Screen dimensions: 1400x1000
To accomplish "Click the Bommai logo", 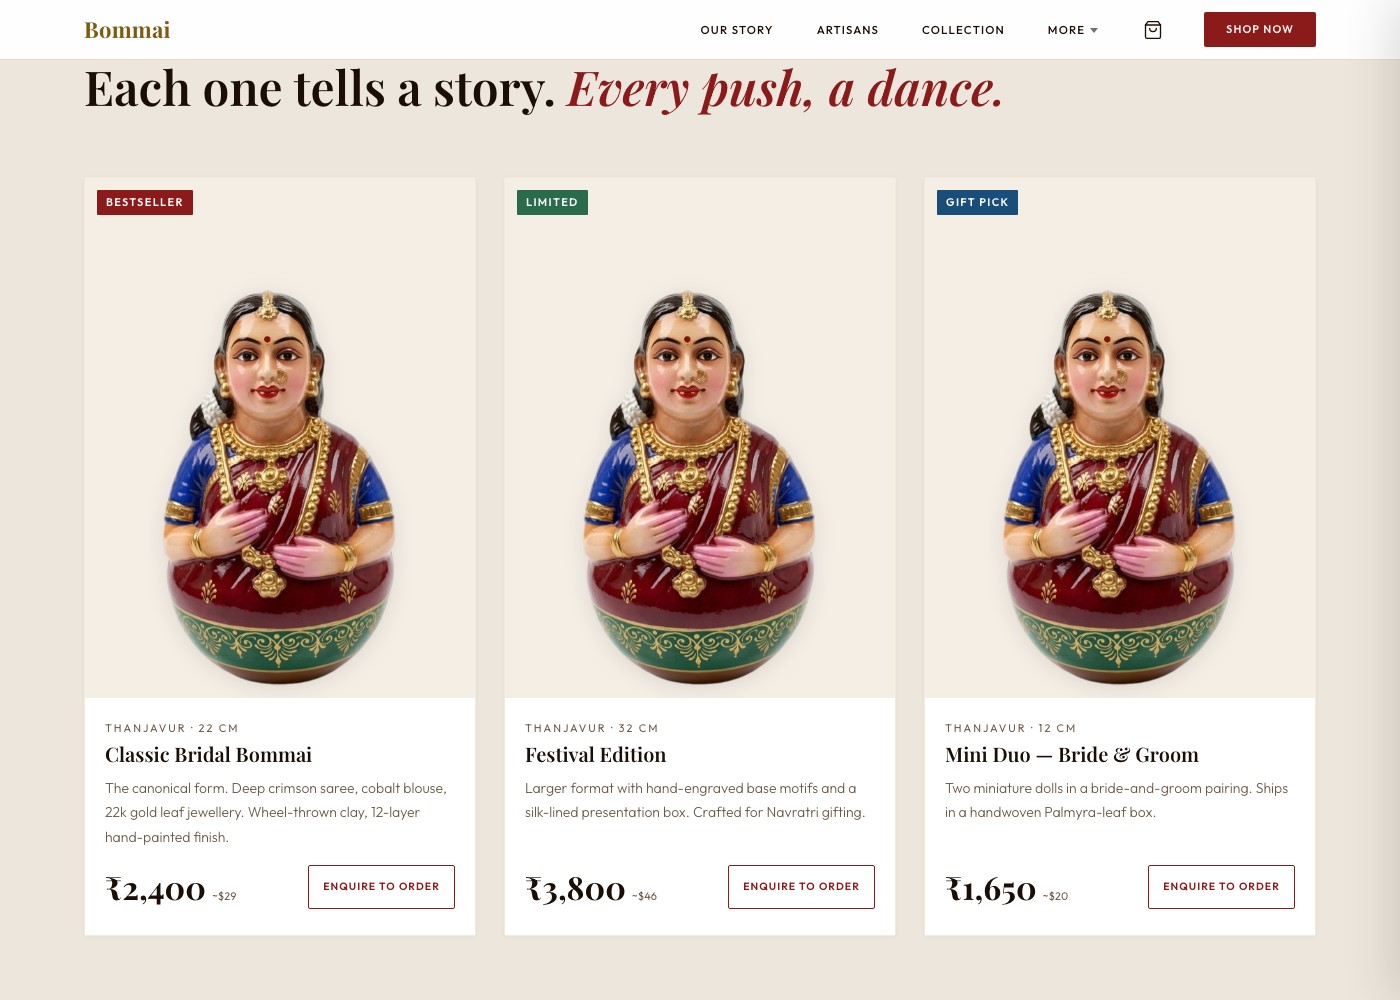I will [x=127, y=30].
